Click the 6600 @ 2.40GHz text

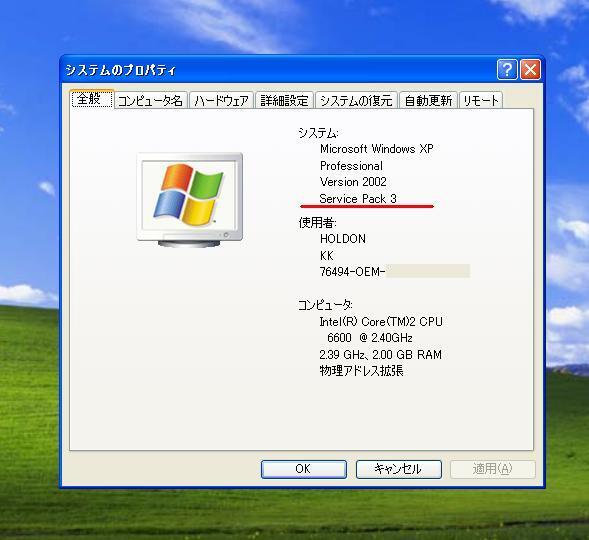point(370,338)
